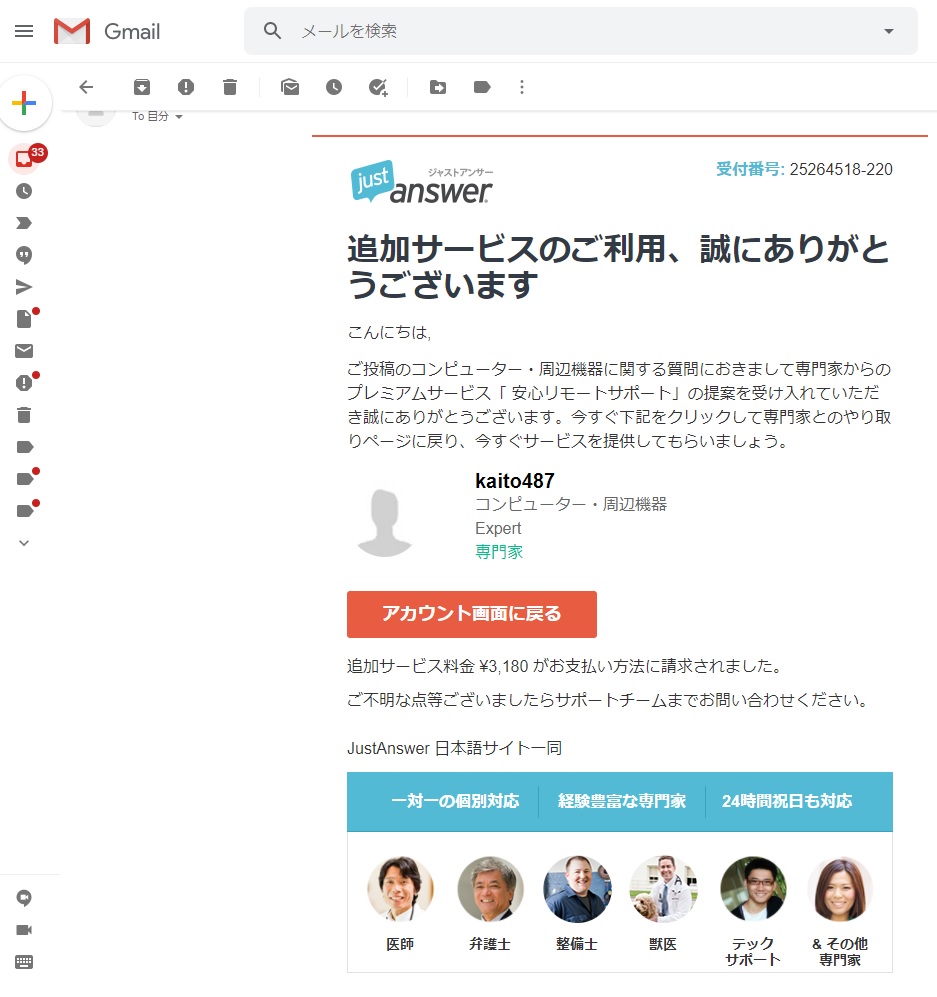Click the expert avatar placeholder

385,523
